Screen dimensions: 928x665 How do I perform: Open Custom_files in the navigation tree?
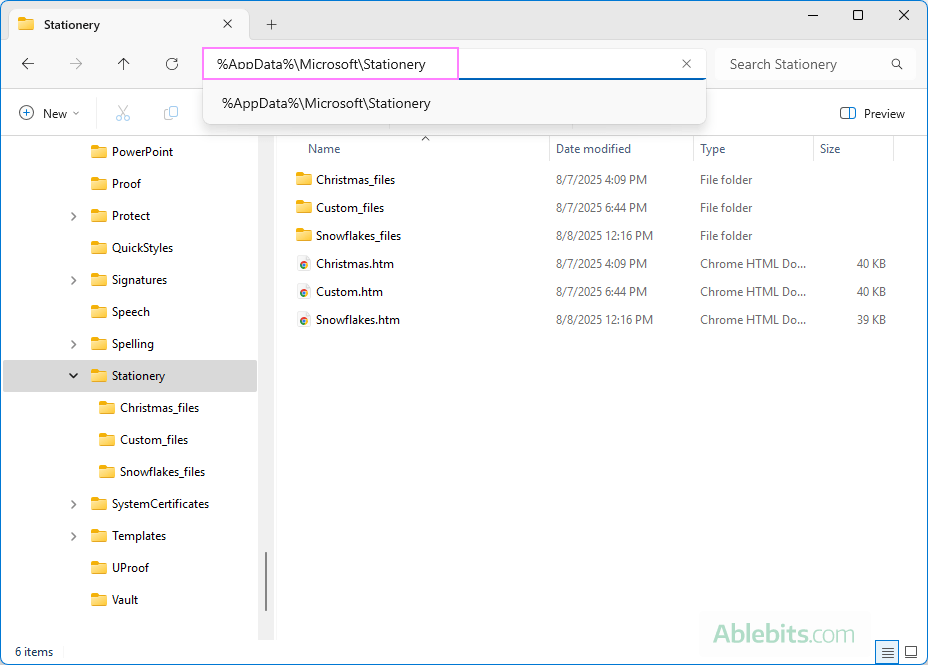click(x=154, y=440)
